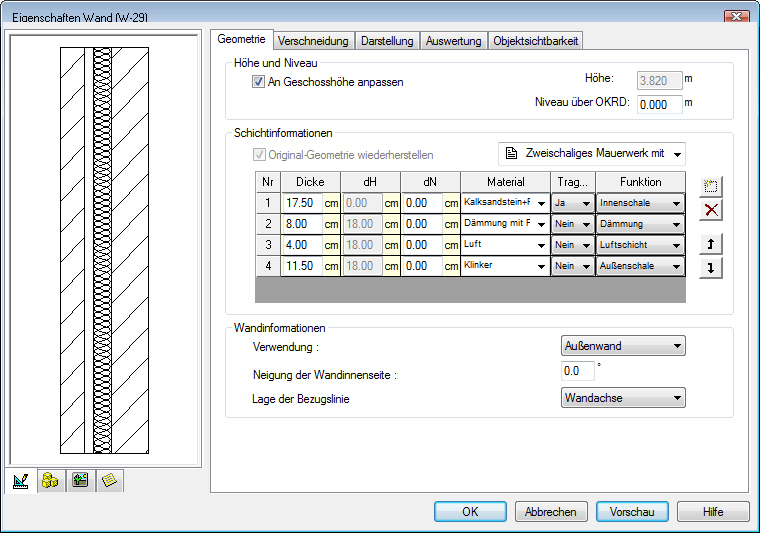Click the Vorschau button

click(x=632, y=512)
